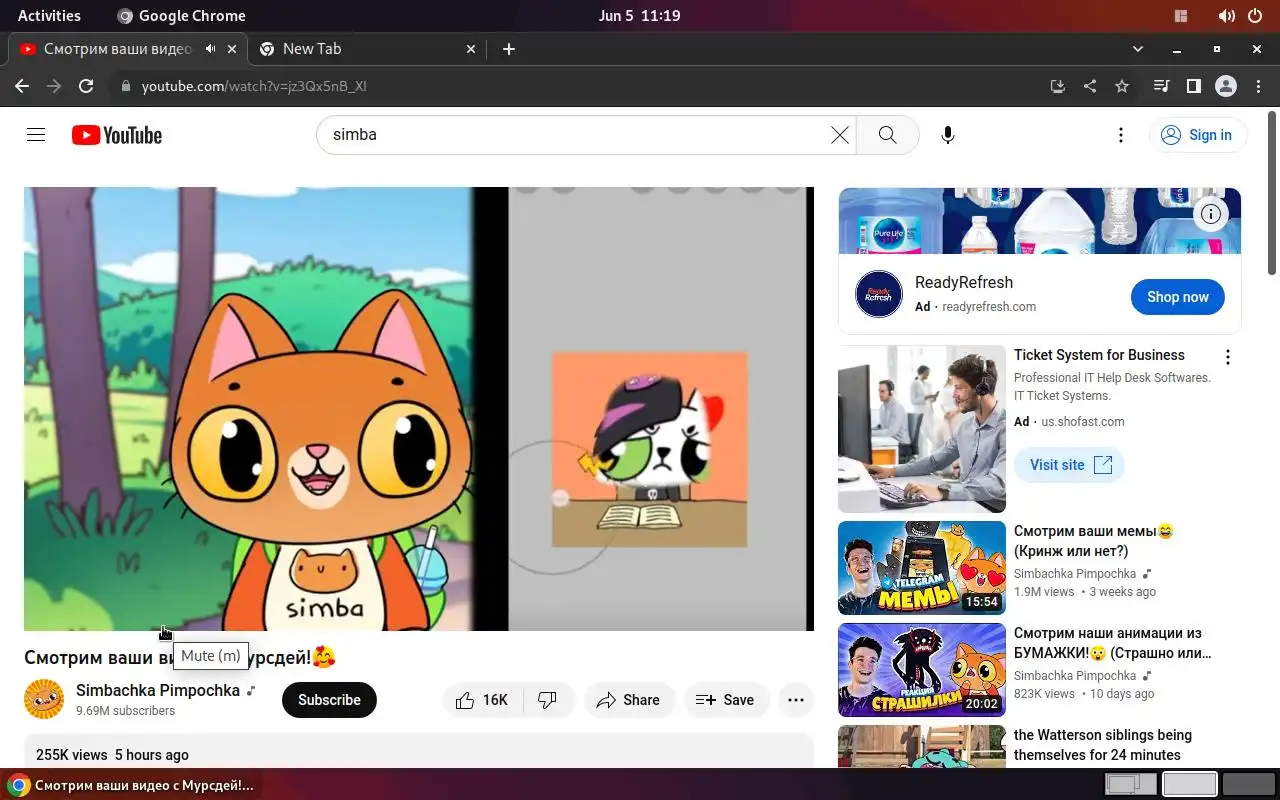Open ReadyRefresh advertiser logo
This screenshot has width=1280, height=800.
coord(879,294)
